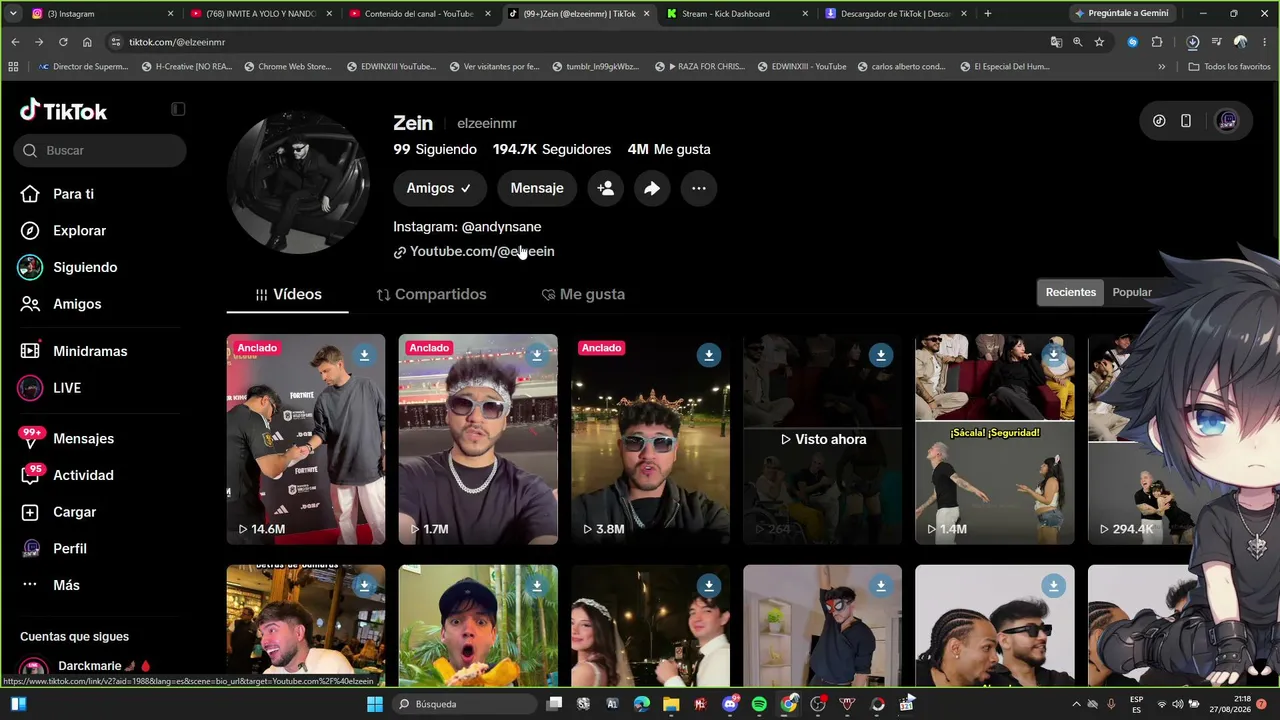Image resolution: width=1280 pixels, height=720 pixels.
Task: Sort videos by Recientes
Action: 1071,292
